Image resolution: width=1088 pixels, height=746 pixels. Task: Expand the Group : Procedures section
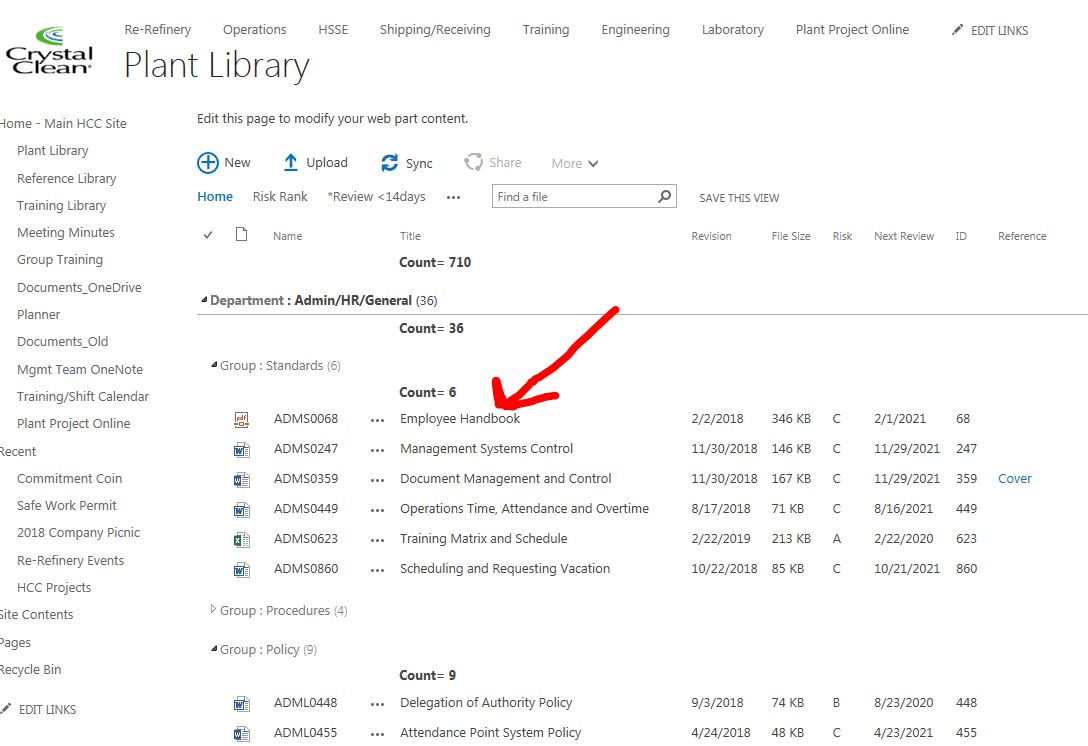(x=213, y=610)
